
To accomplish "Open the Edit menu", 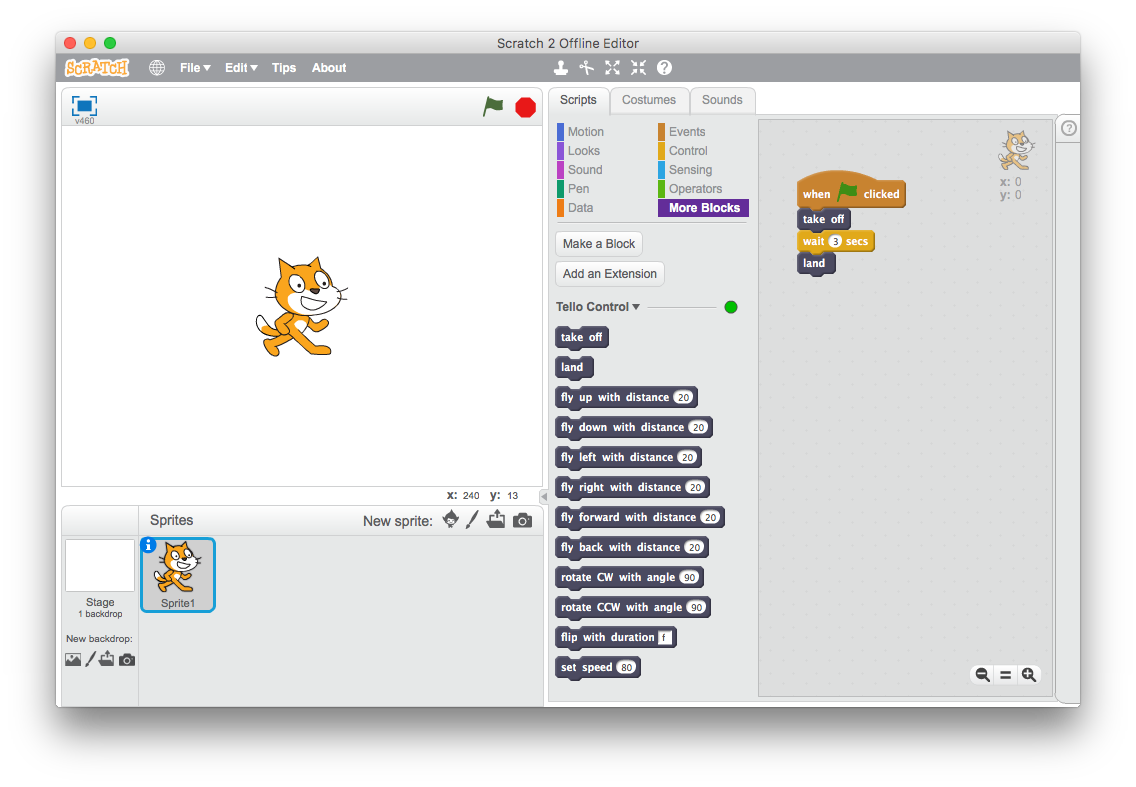I will tap(241, 67).
